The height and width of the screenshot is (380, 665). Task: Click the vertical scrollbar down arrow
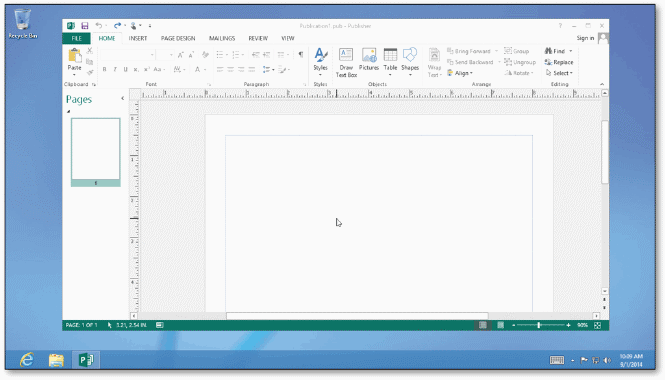pyautogui.click(x=605, y=291)
